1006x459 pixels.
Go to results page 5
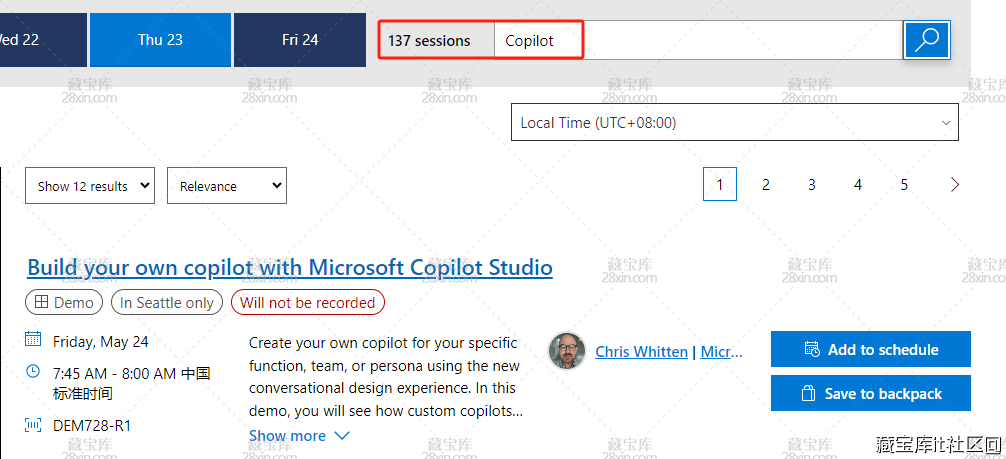[904, 184]
